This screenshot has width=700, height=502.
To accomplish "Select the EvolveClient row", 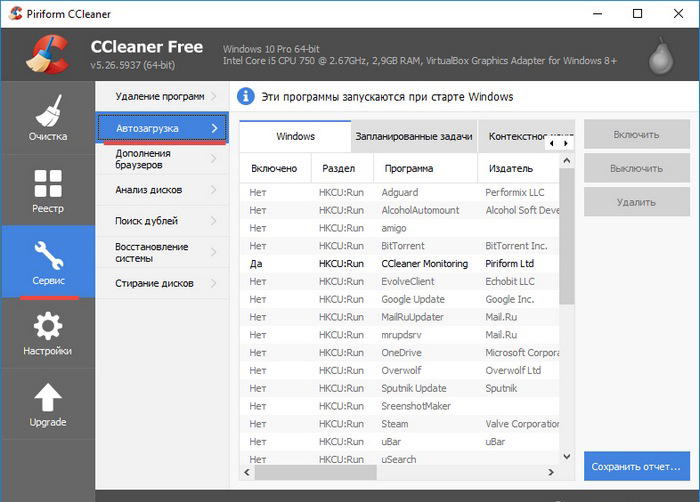I will (x=399, y=282).
